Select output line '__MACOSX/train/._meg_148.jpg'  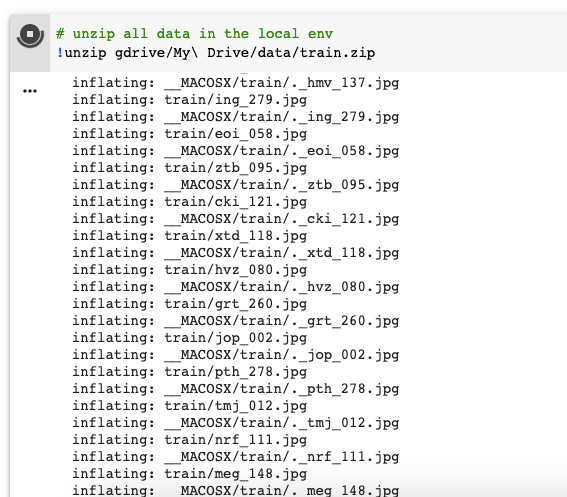point(236,490)
